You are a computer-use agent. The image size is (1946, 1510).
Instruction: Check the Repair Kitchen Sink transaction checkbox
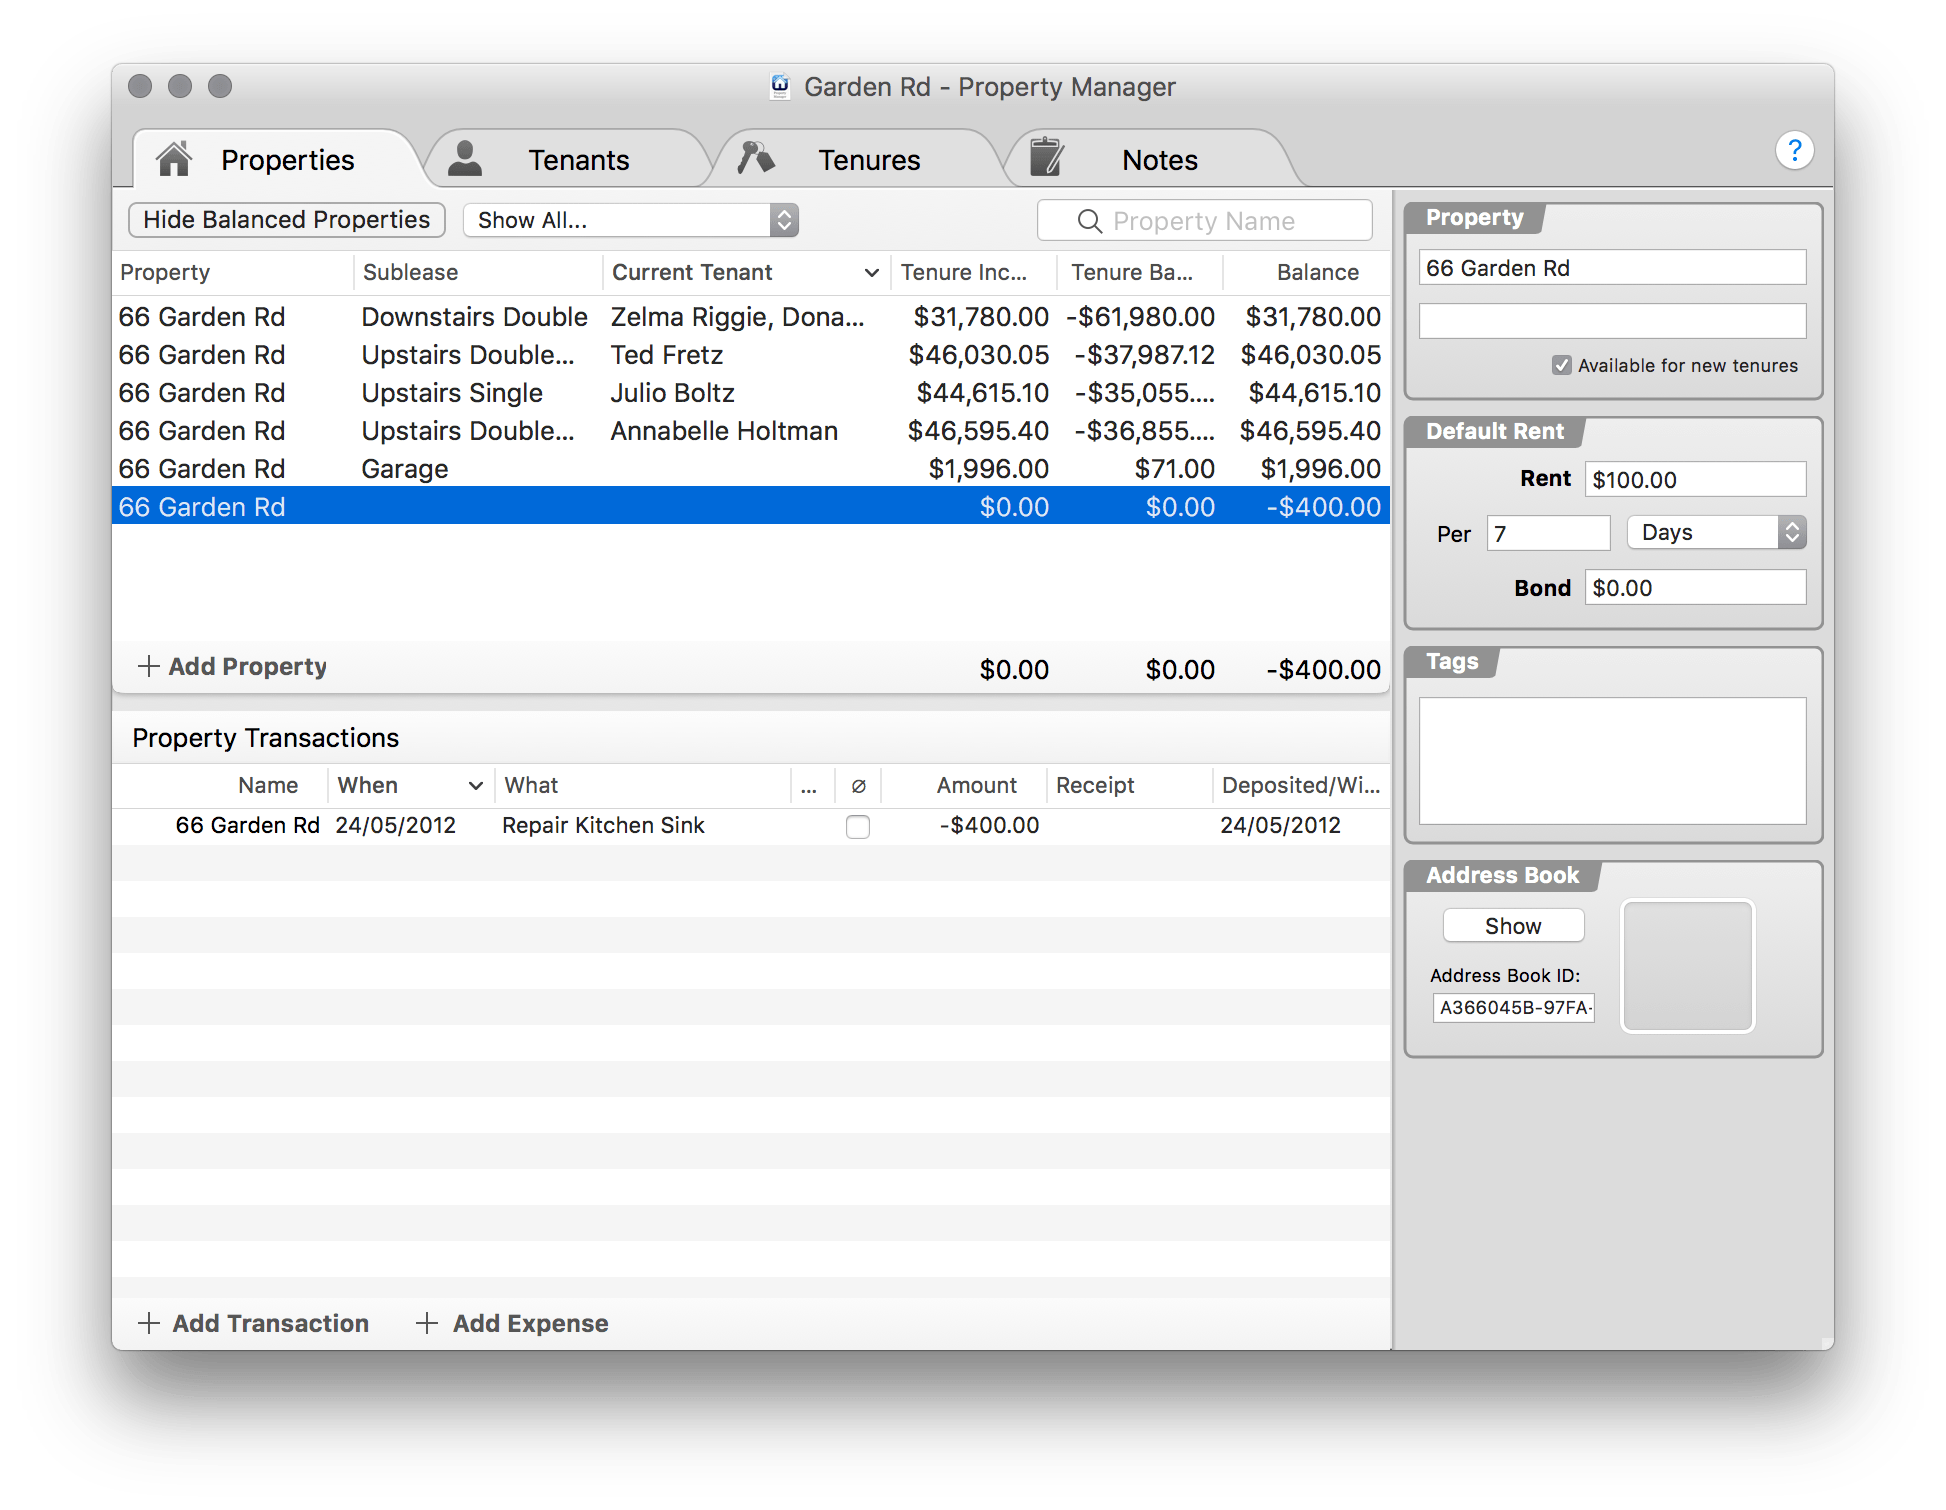(x=857, y=826)
